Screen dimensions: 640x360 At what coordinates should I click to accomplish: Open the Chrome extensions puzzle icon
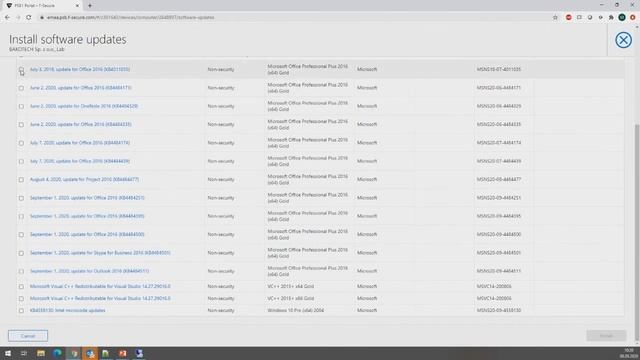click(611, 18)
